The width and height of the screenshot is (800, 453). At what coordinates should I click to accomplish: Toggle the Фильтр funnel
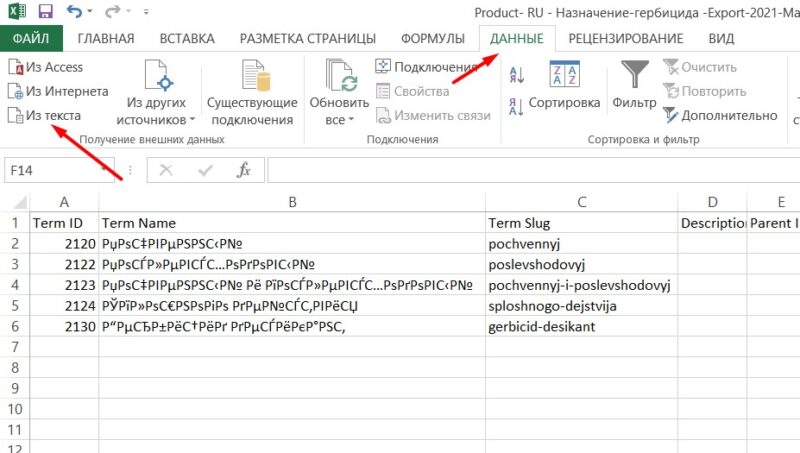(x=634, y=85)
